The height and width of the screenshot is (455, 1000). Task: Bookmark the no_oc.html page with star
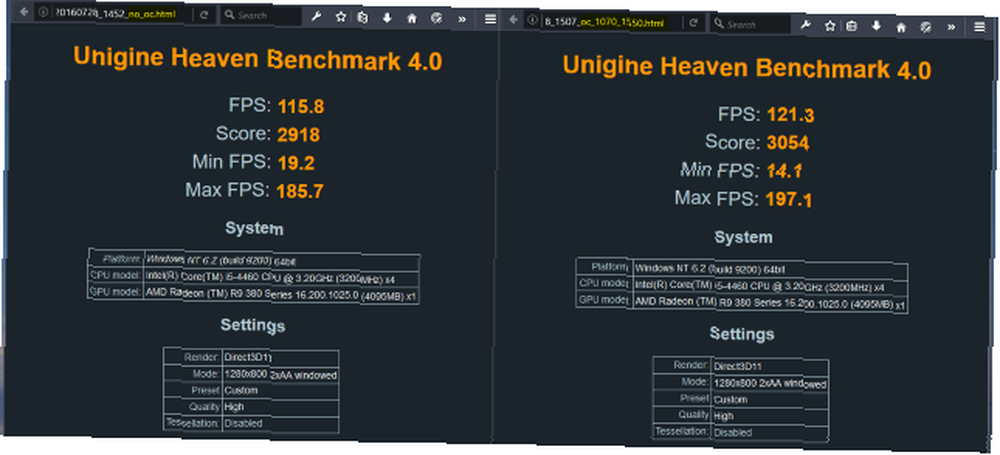(341, 17)
